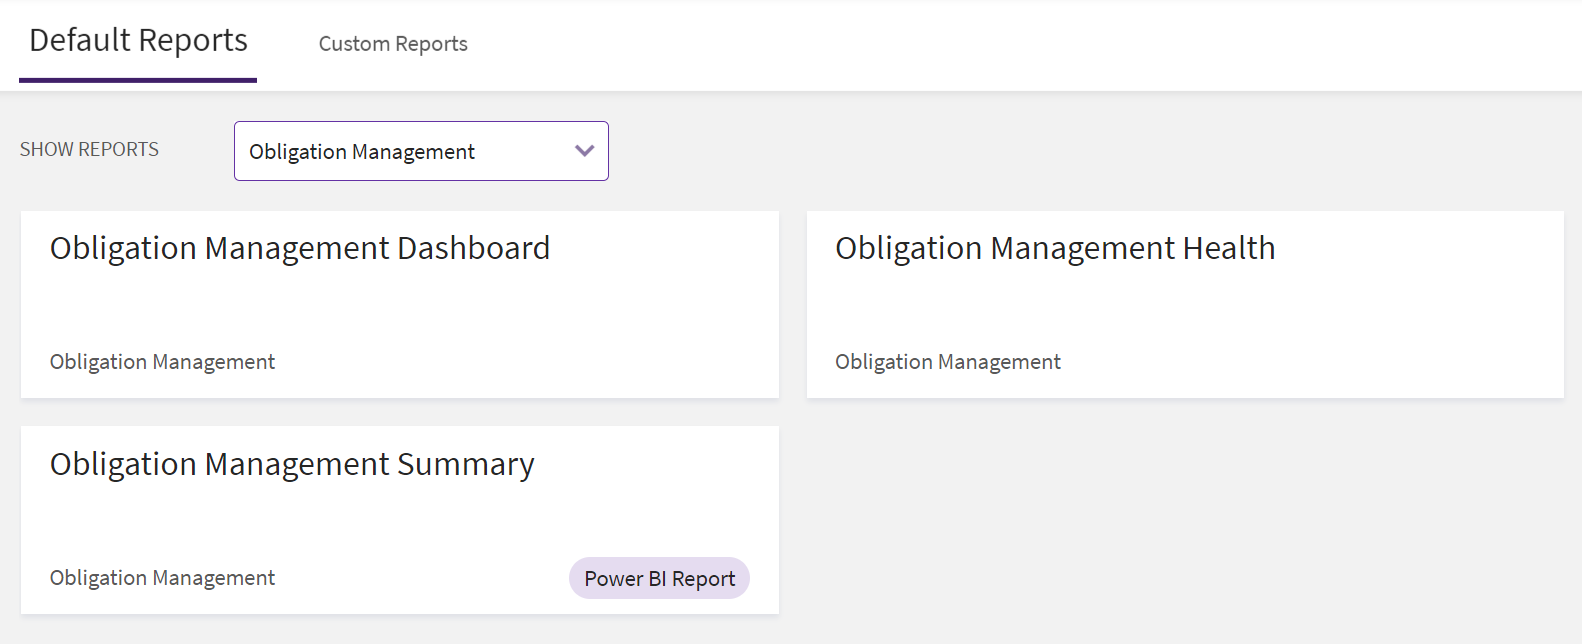
Task: Expand the dropdown using the purple chevron arrow
Action: 585,151
